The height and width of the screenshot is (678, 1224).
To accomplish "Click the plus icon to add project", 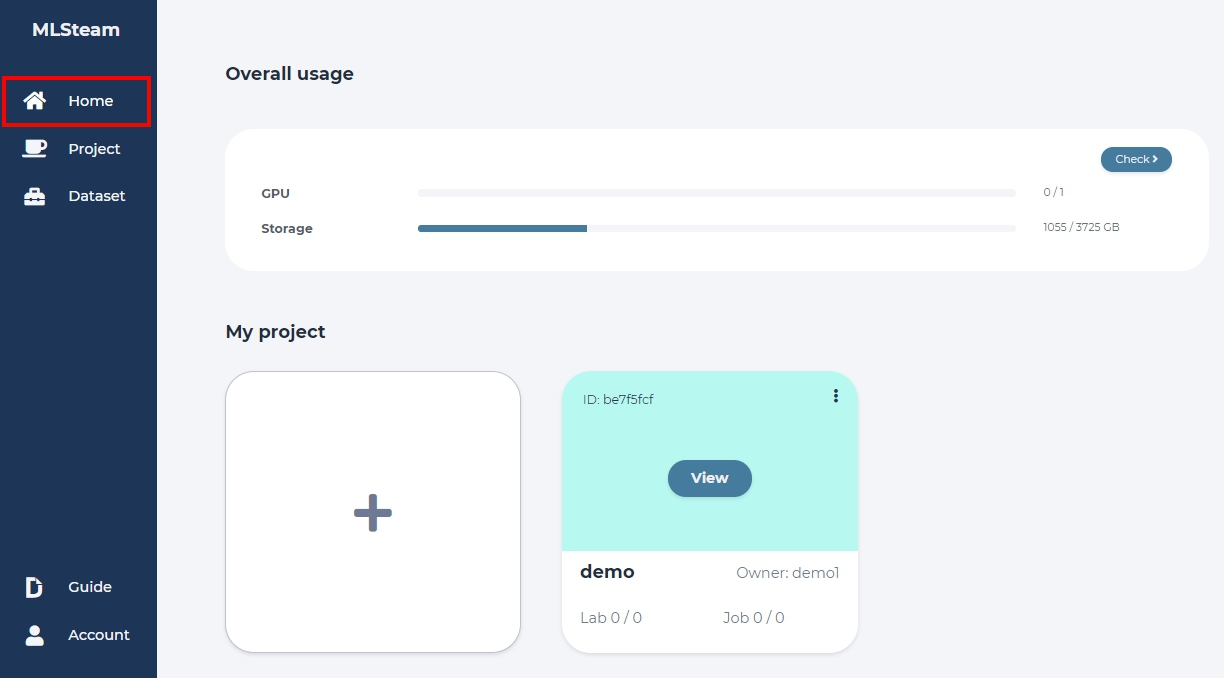I will pos(373,513).
